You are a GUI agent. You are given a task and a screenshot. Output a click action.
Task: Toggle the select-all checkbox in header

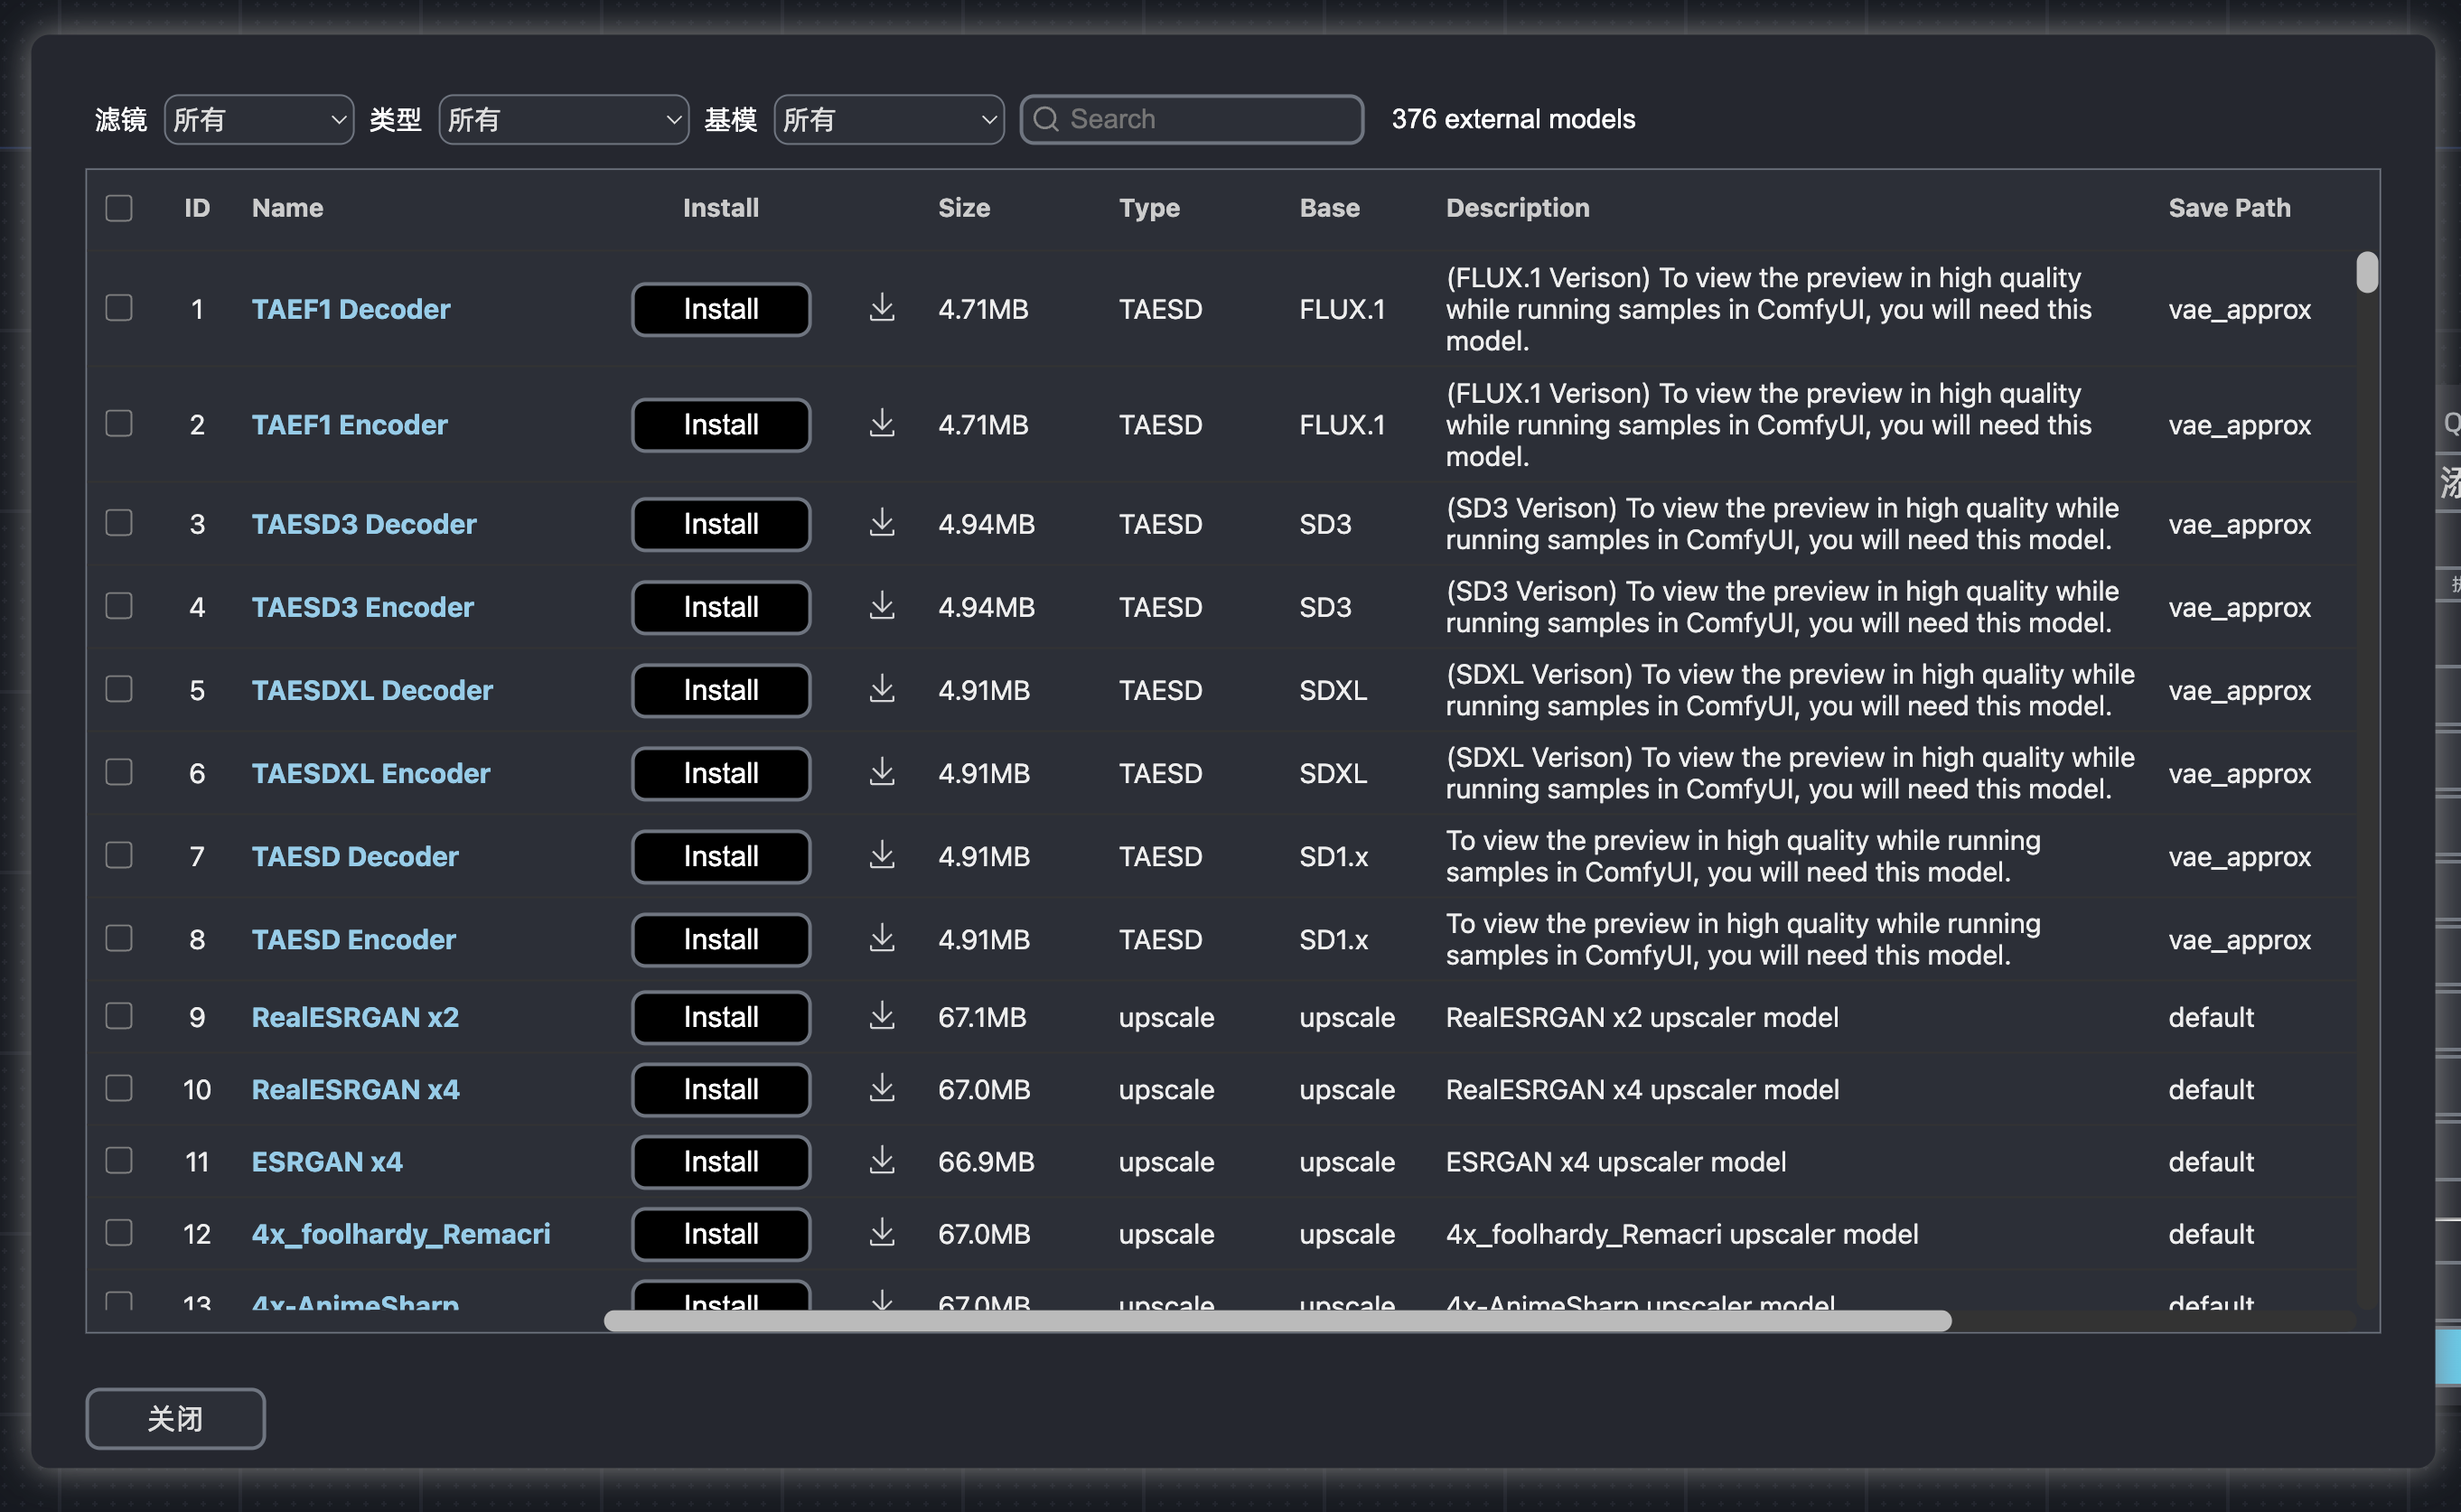pyautogui.click(x=119, y=207)
